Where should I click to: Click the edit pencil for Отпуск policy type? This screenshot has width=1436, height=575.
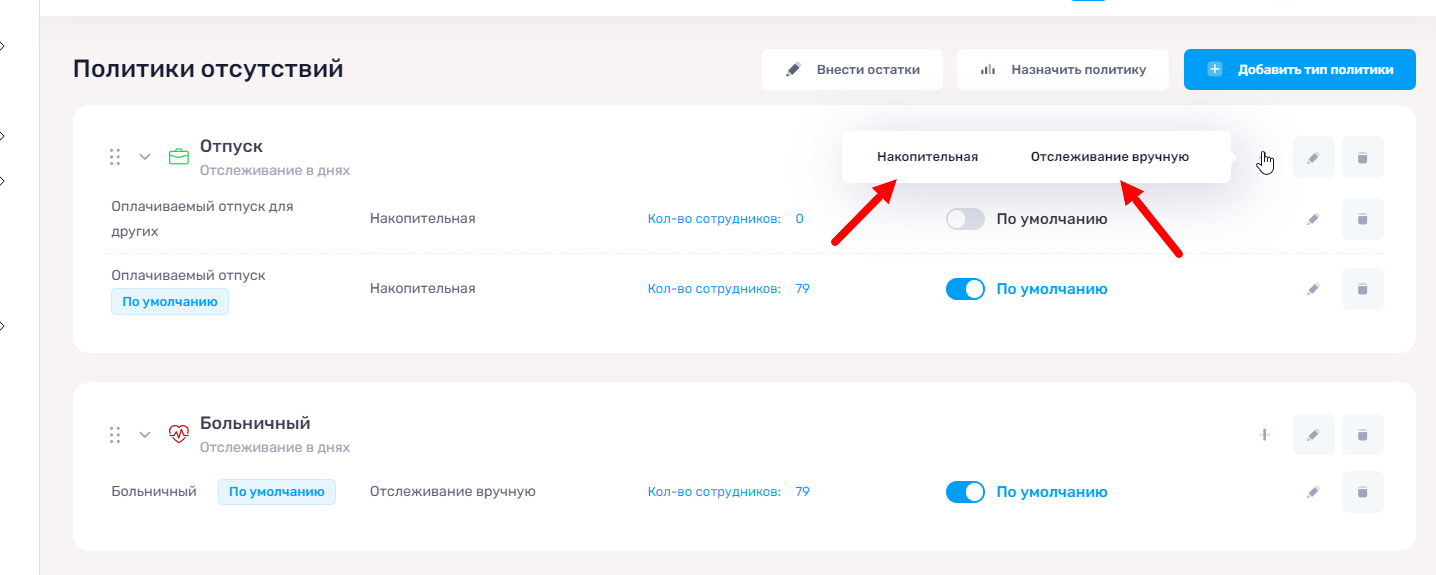[x=1313, y=157]
